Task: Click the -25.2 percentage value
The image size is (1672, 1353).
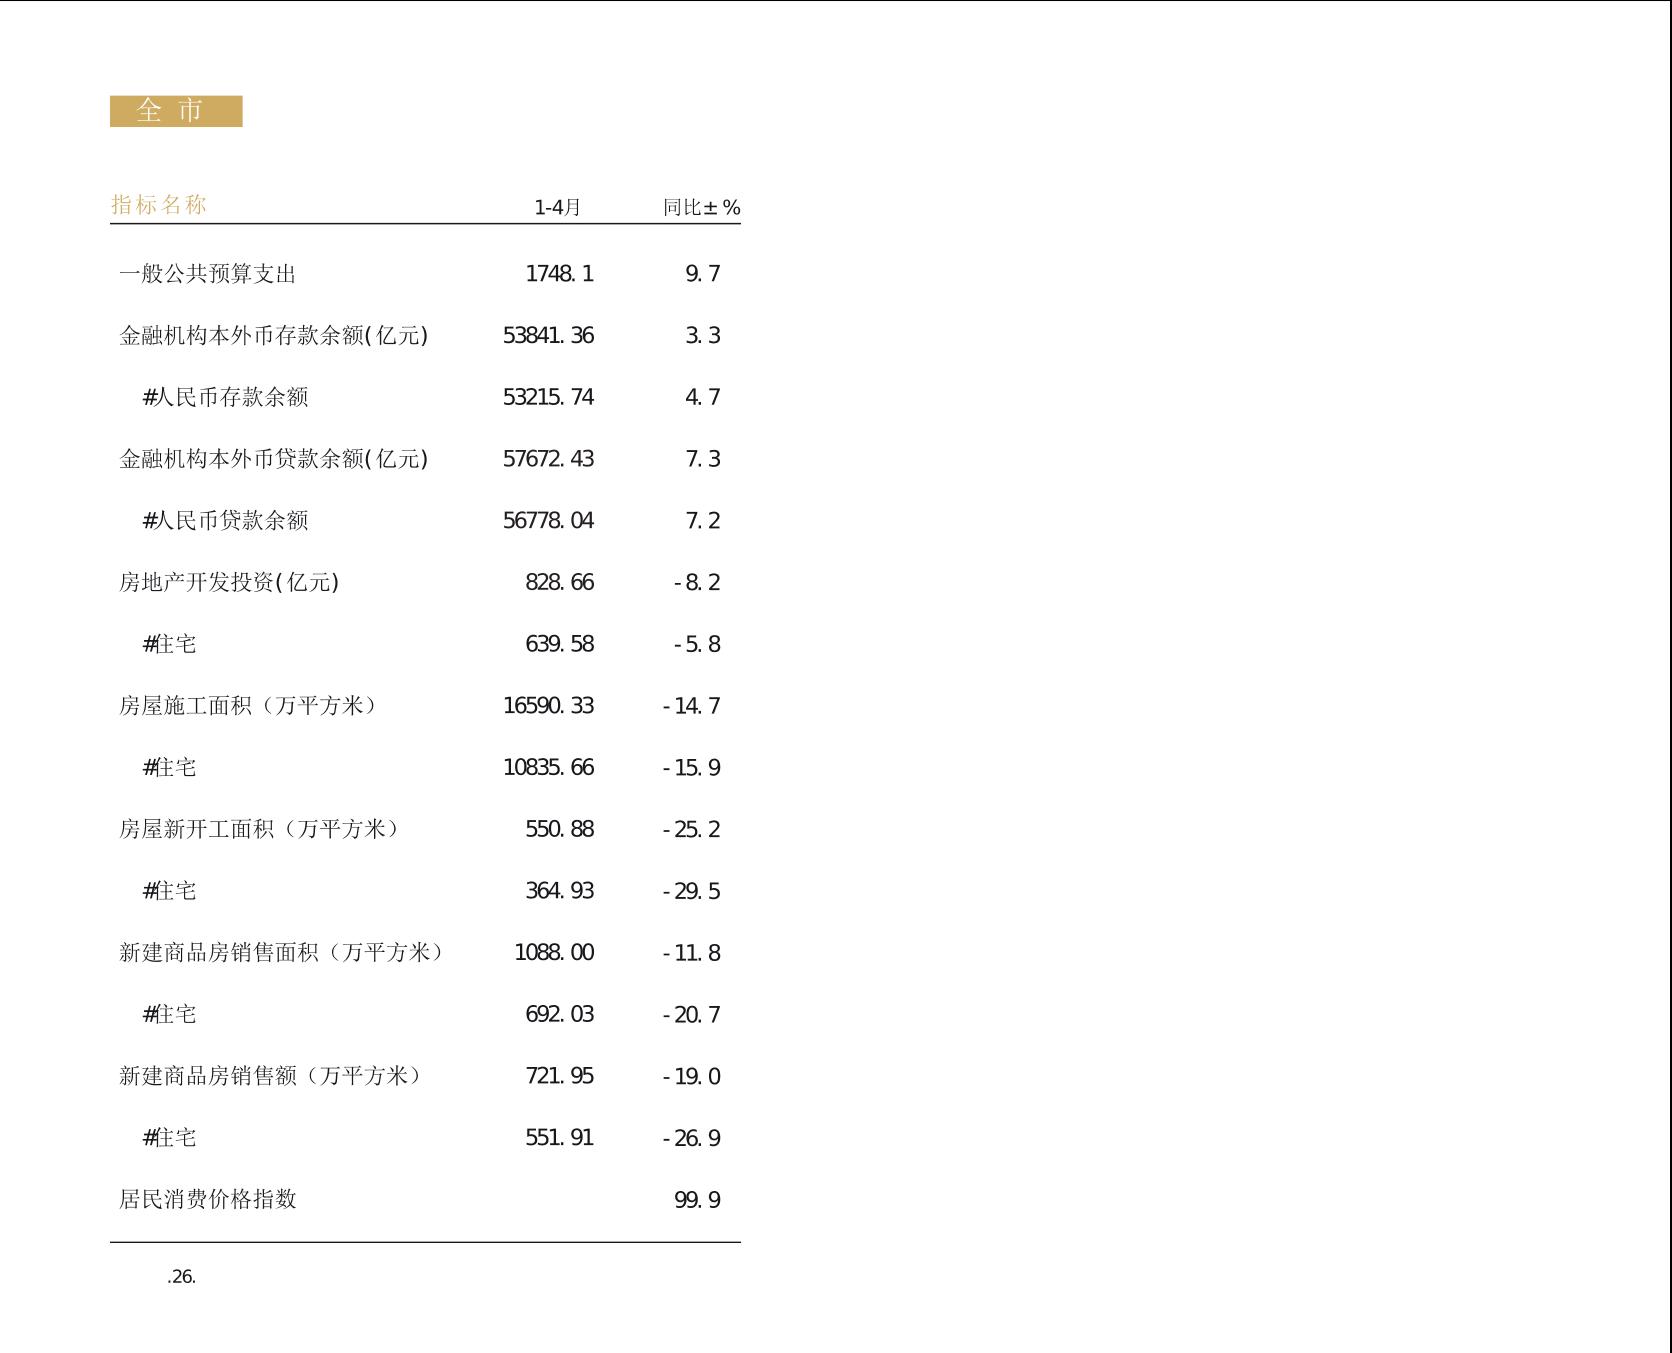Action: point(691,830)
